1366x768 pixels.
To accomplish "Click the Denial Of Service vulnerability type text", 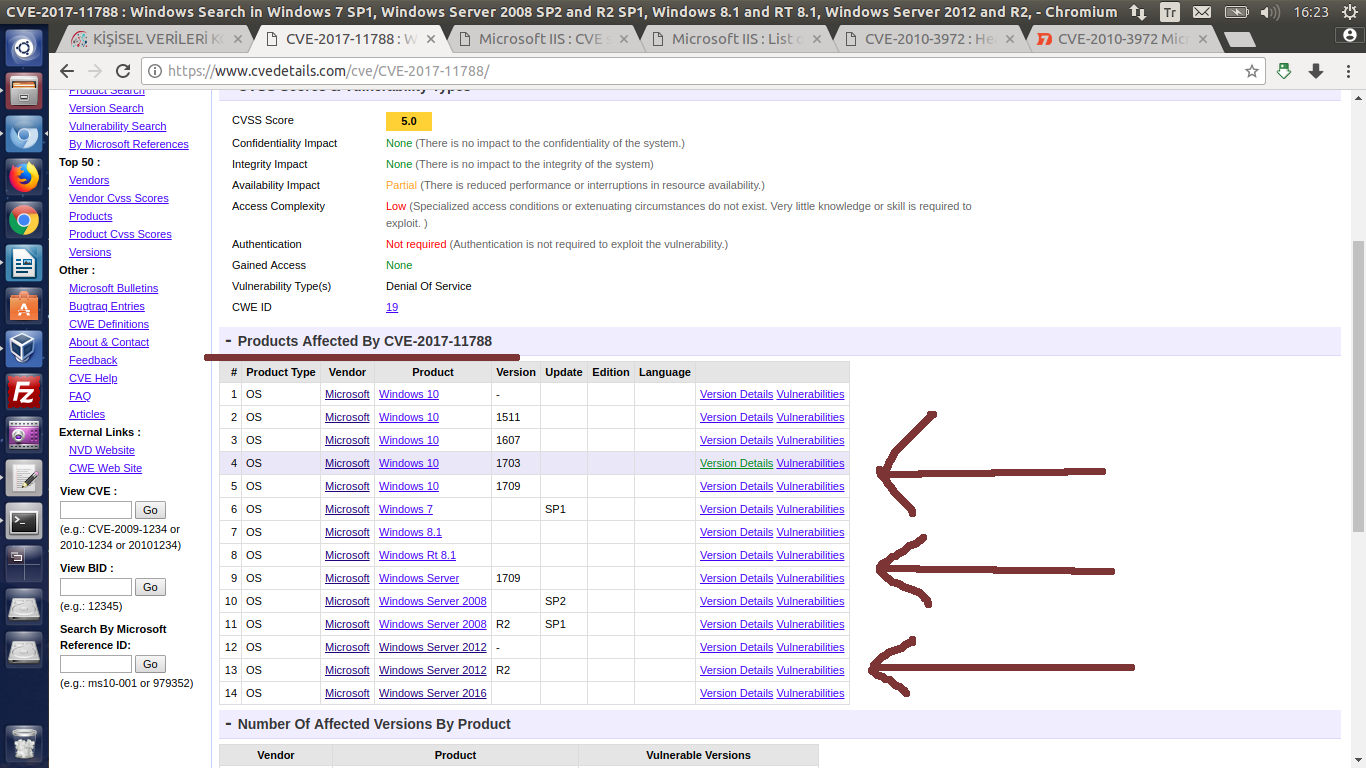I will [x=428, y=286].
